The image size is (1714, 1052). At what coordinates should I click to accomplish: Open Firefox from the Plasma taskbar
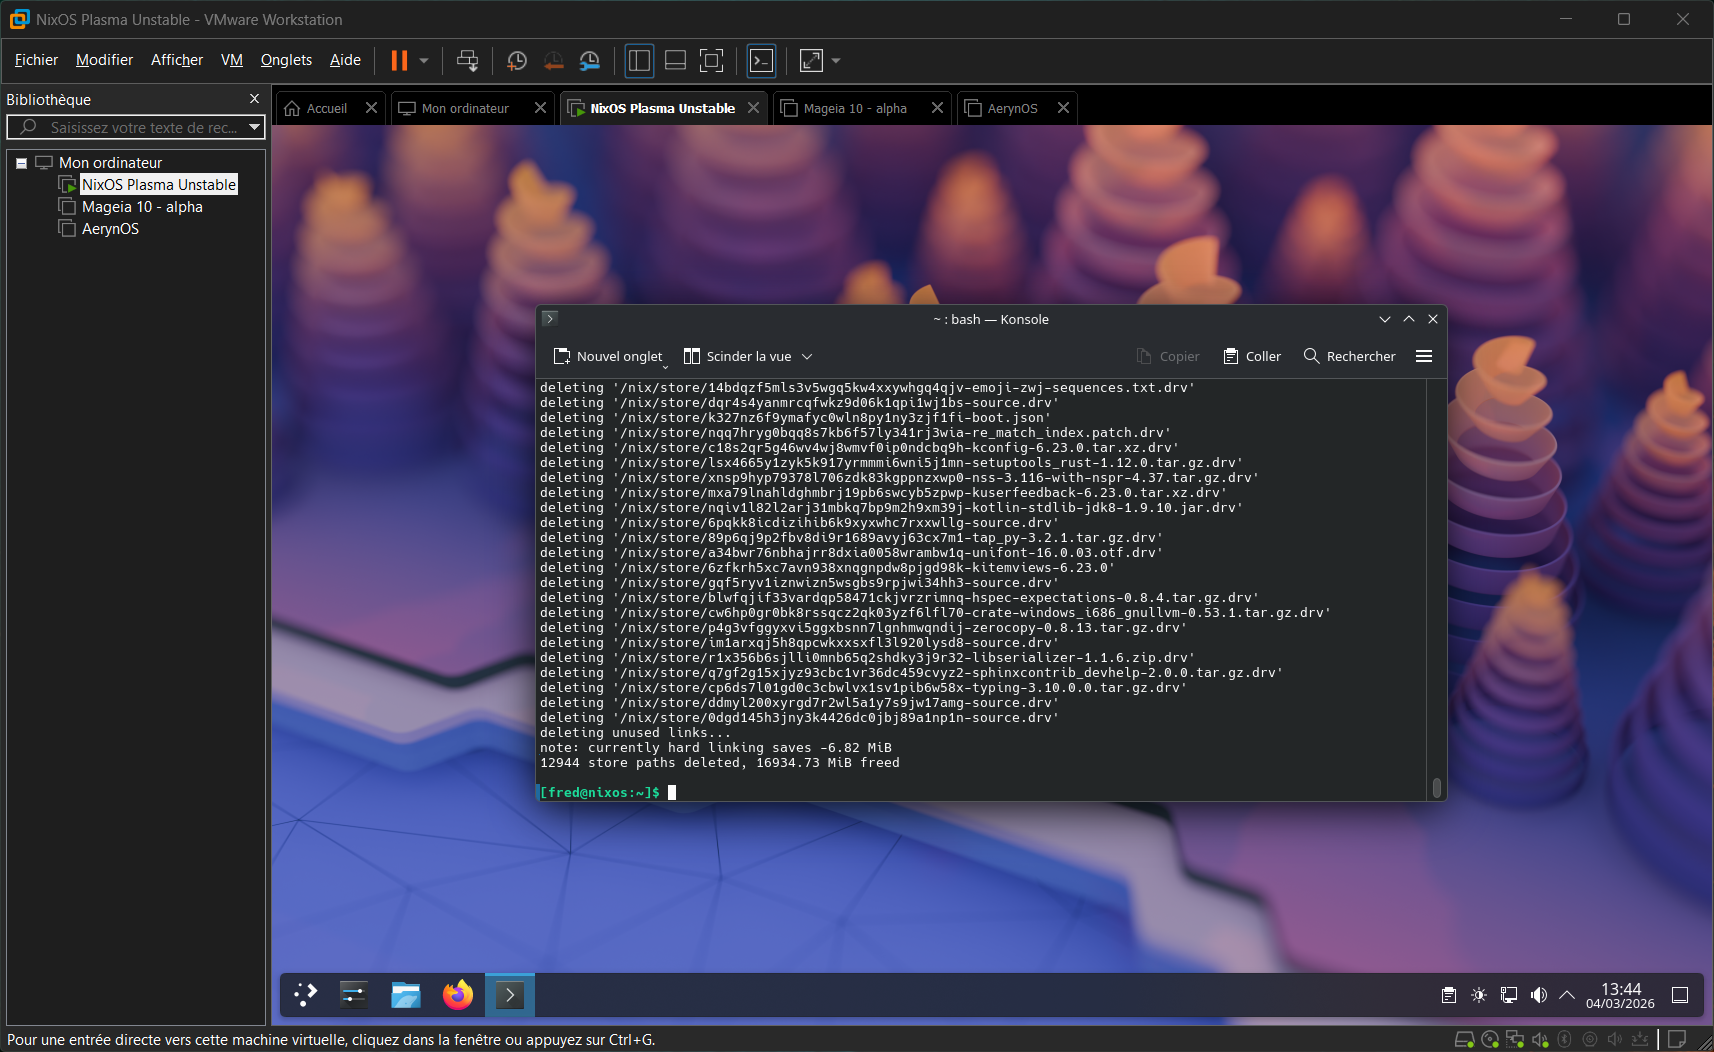[458, 995]
